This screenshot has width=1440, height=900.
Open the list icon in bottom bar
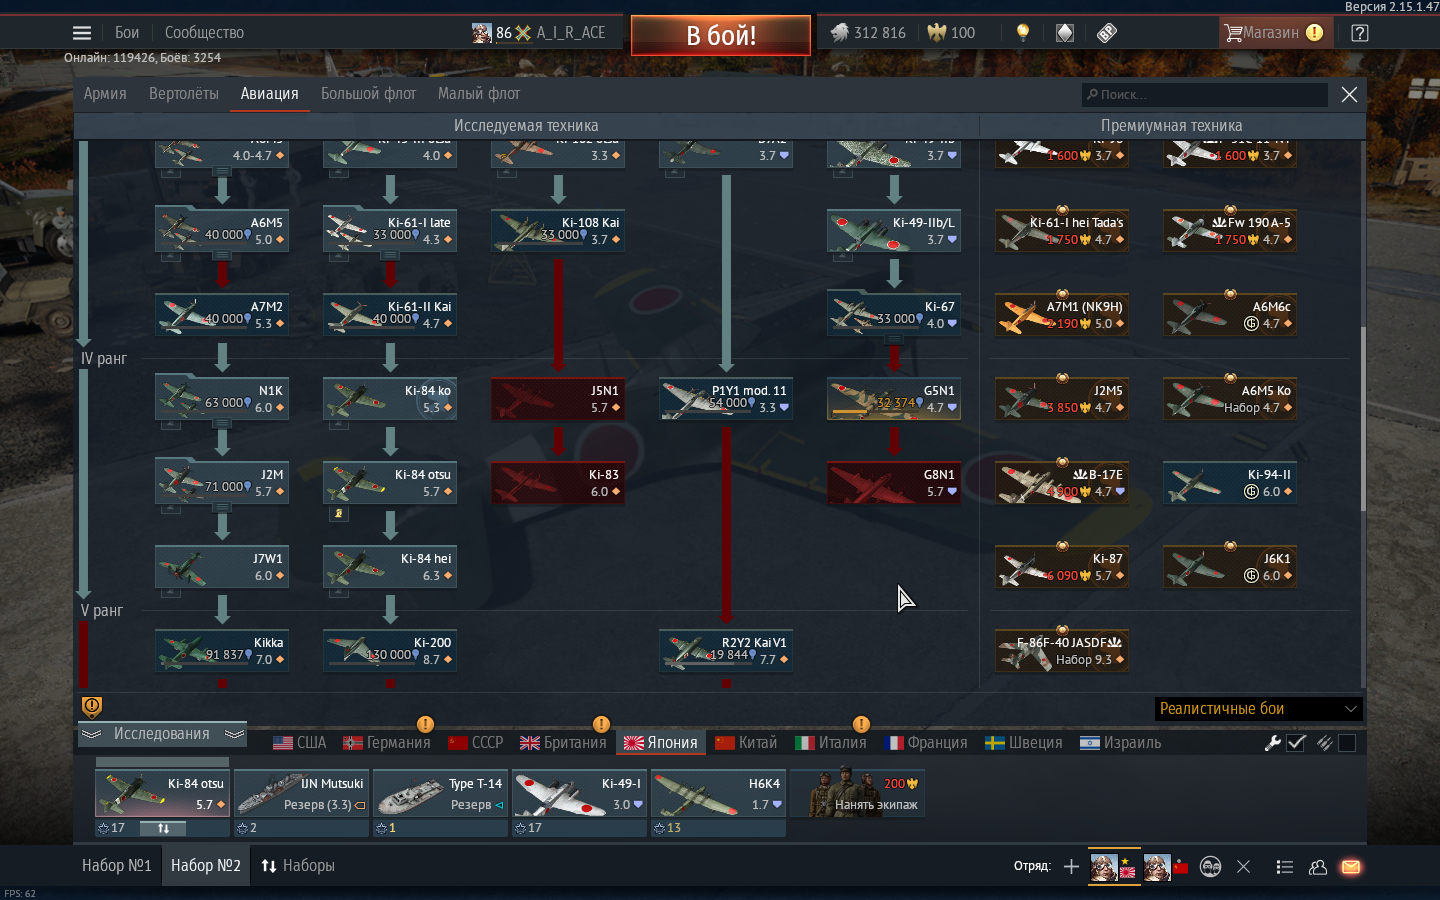pos(1285,867)
